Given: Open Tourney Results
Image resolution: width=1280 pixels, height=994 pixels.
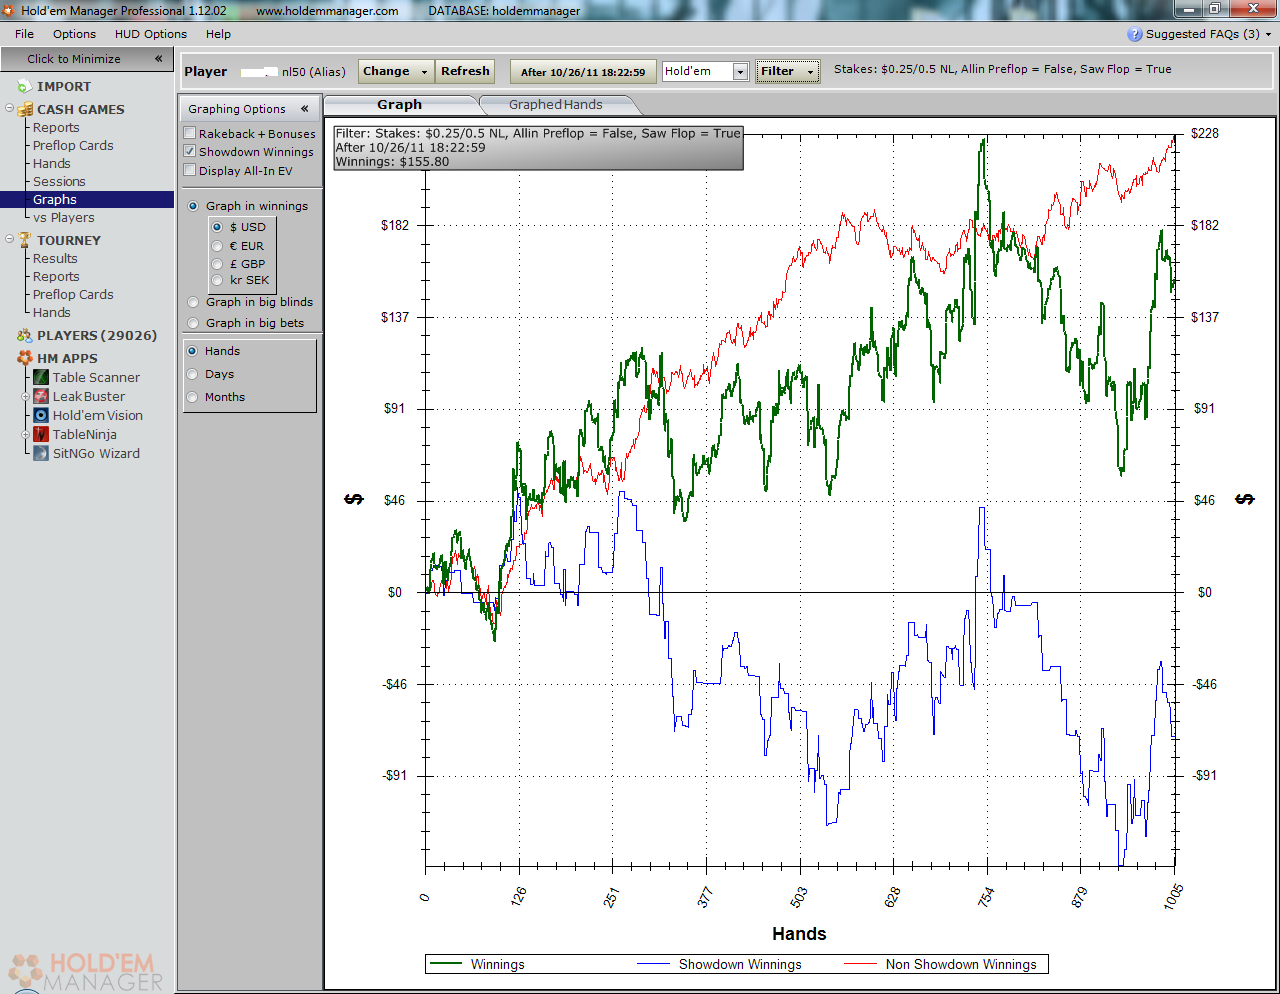Looking at the screenshot, I should [55, 258].
